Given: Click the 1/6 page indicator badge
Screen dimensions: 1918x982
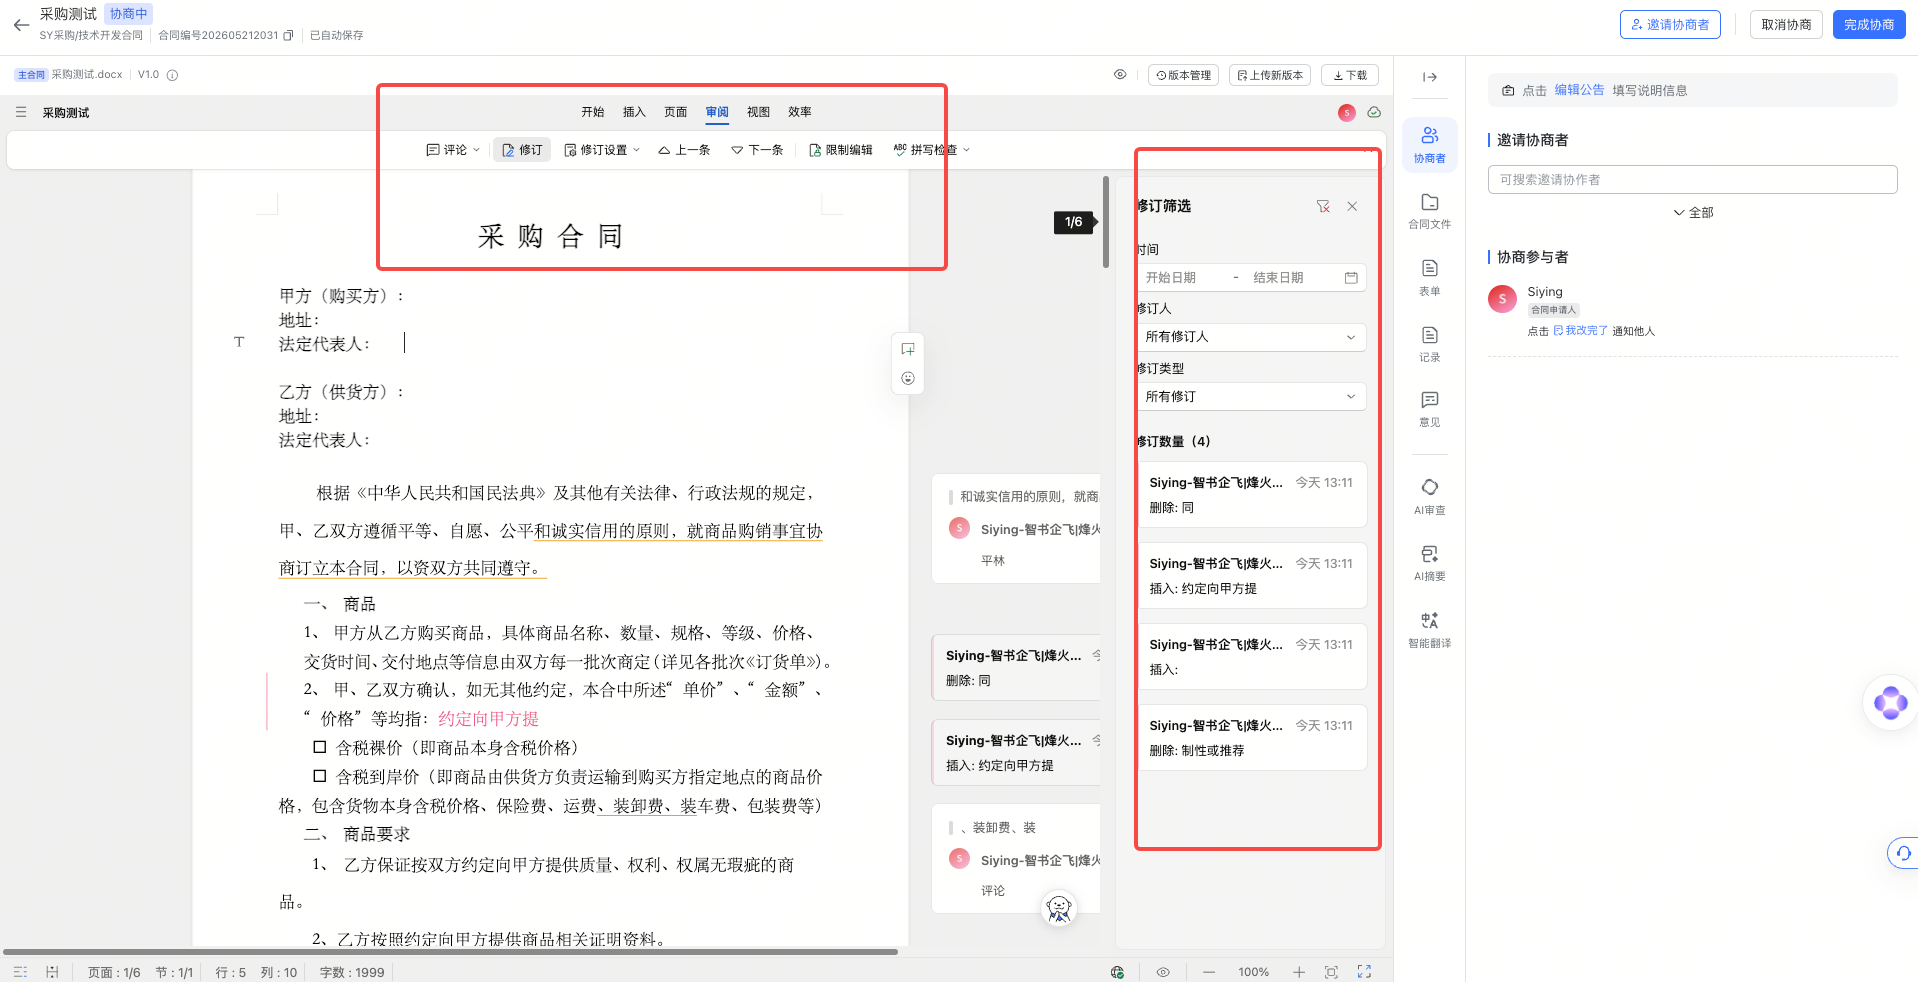Looking at the screenshot, I should pos(1074,222).
